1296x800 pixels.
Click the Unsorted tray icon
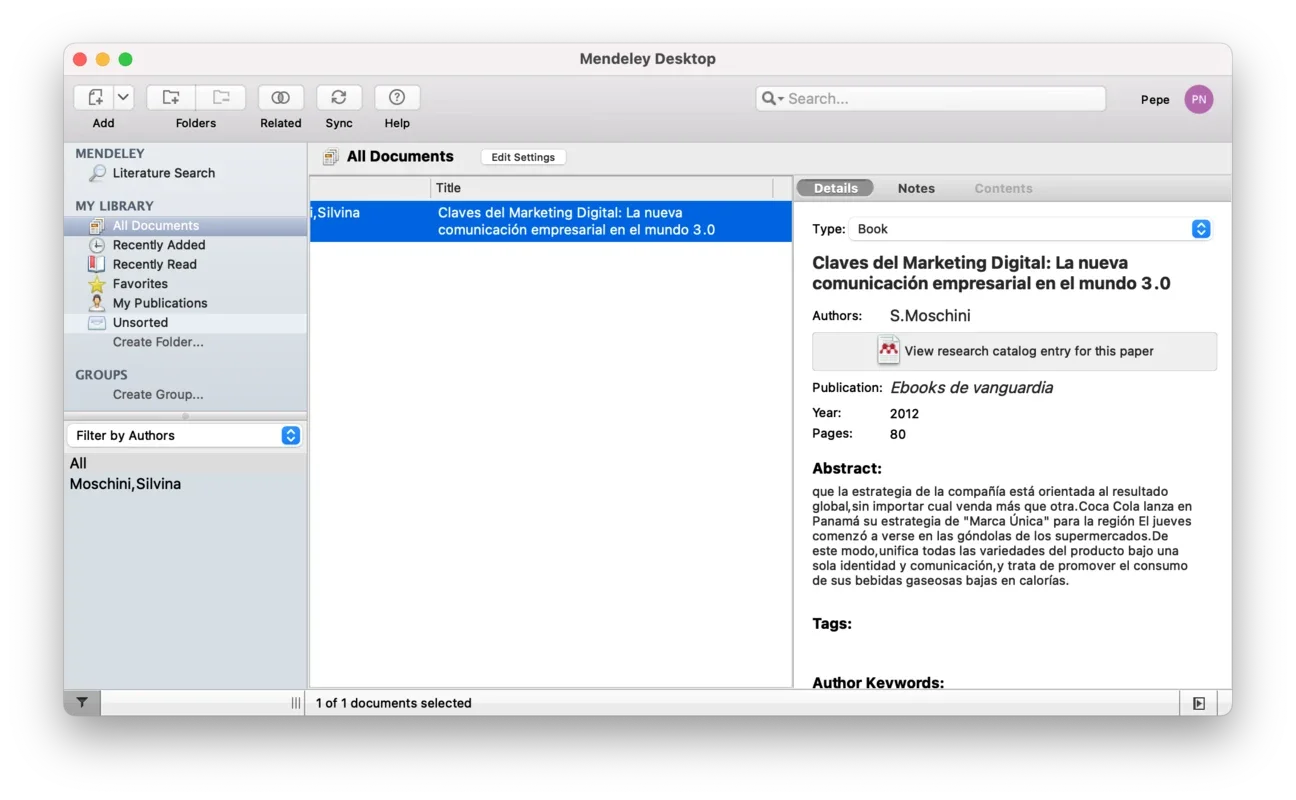point(96,323)
